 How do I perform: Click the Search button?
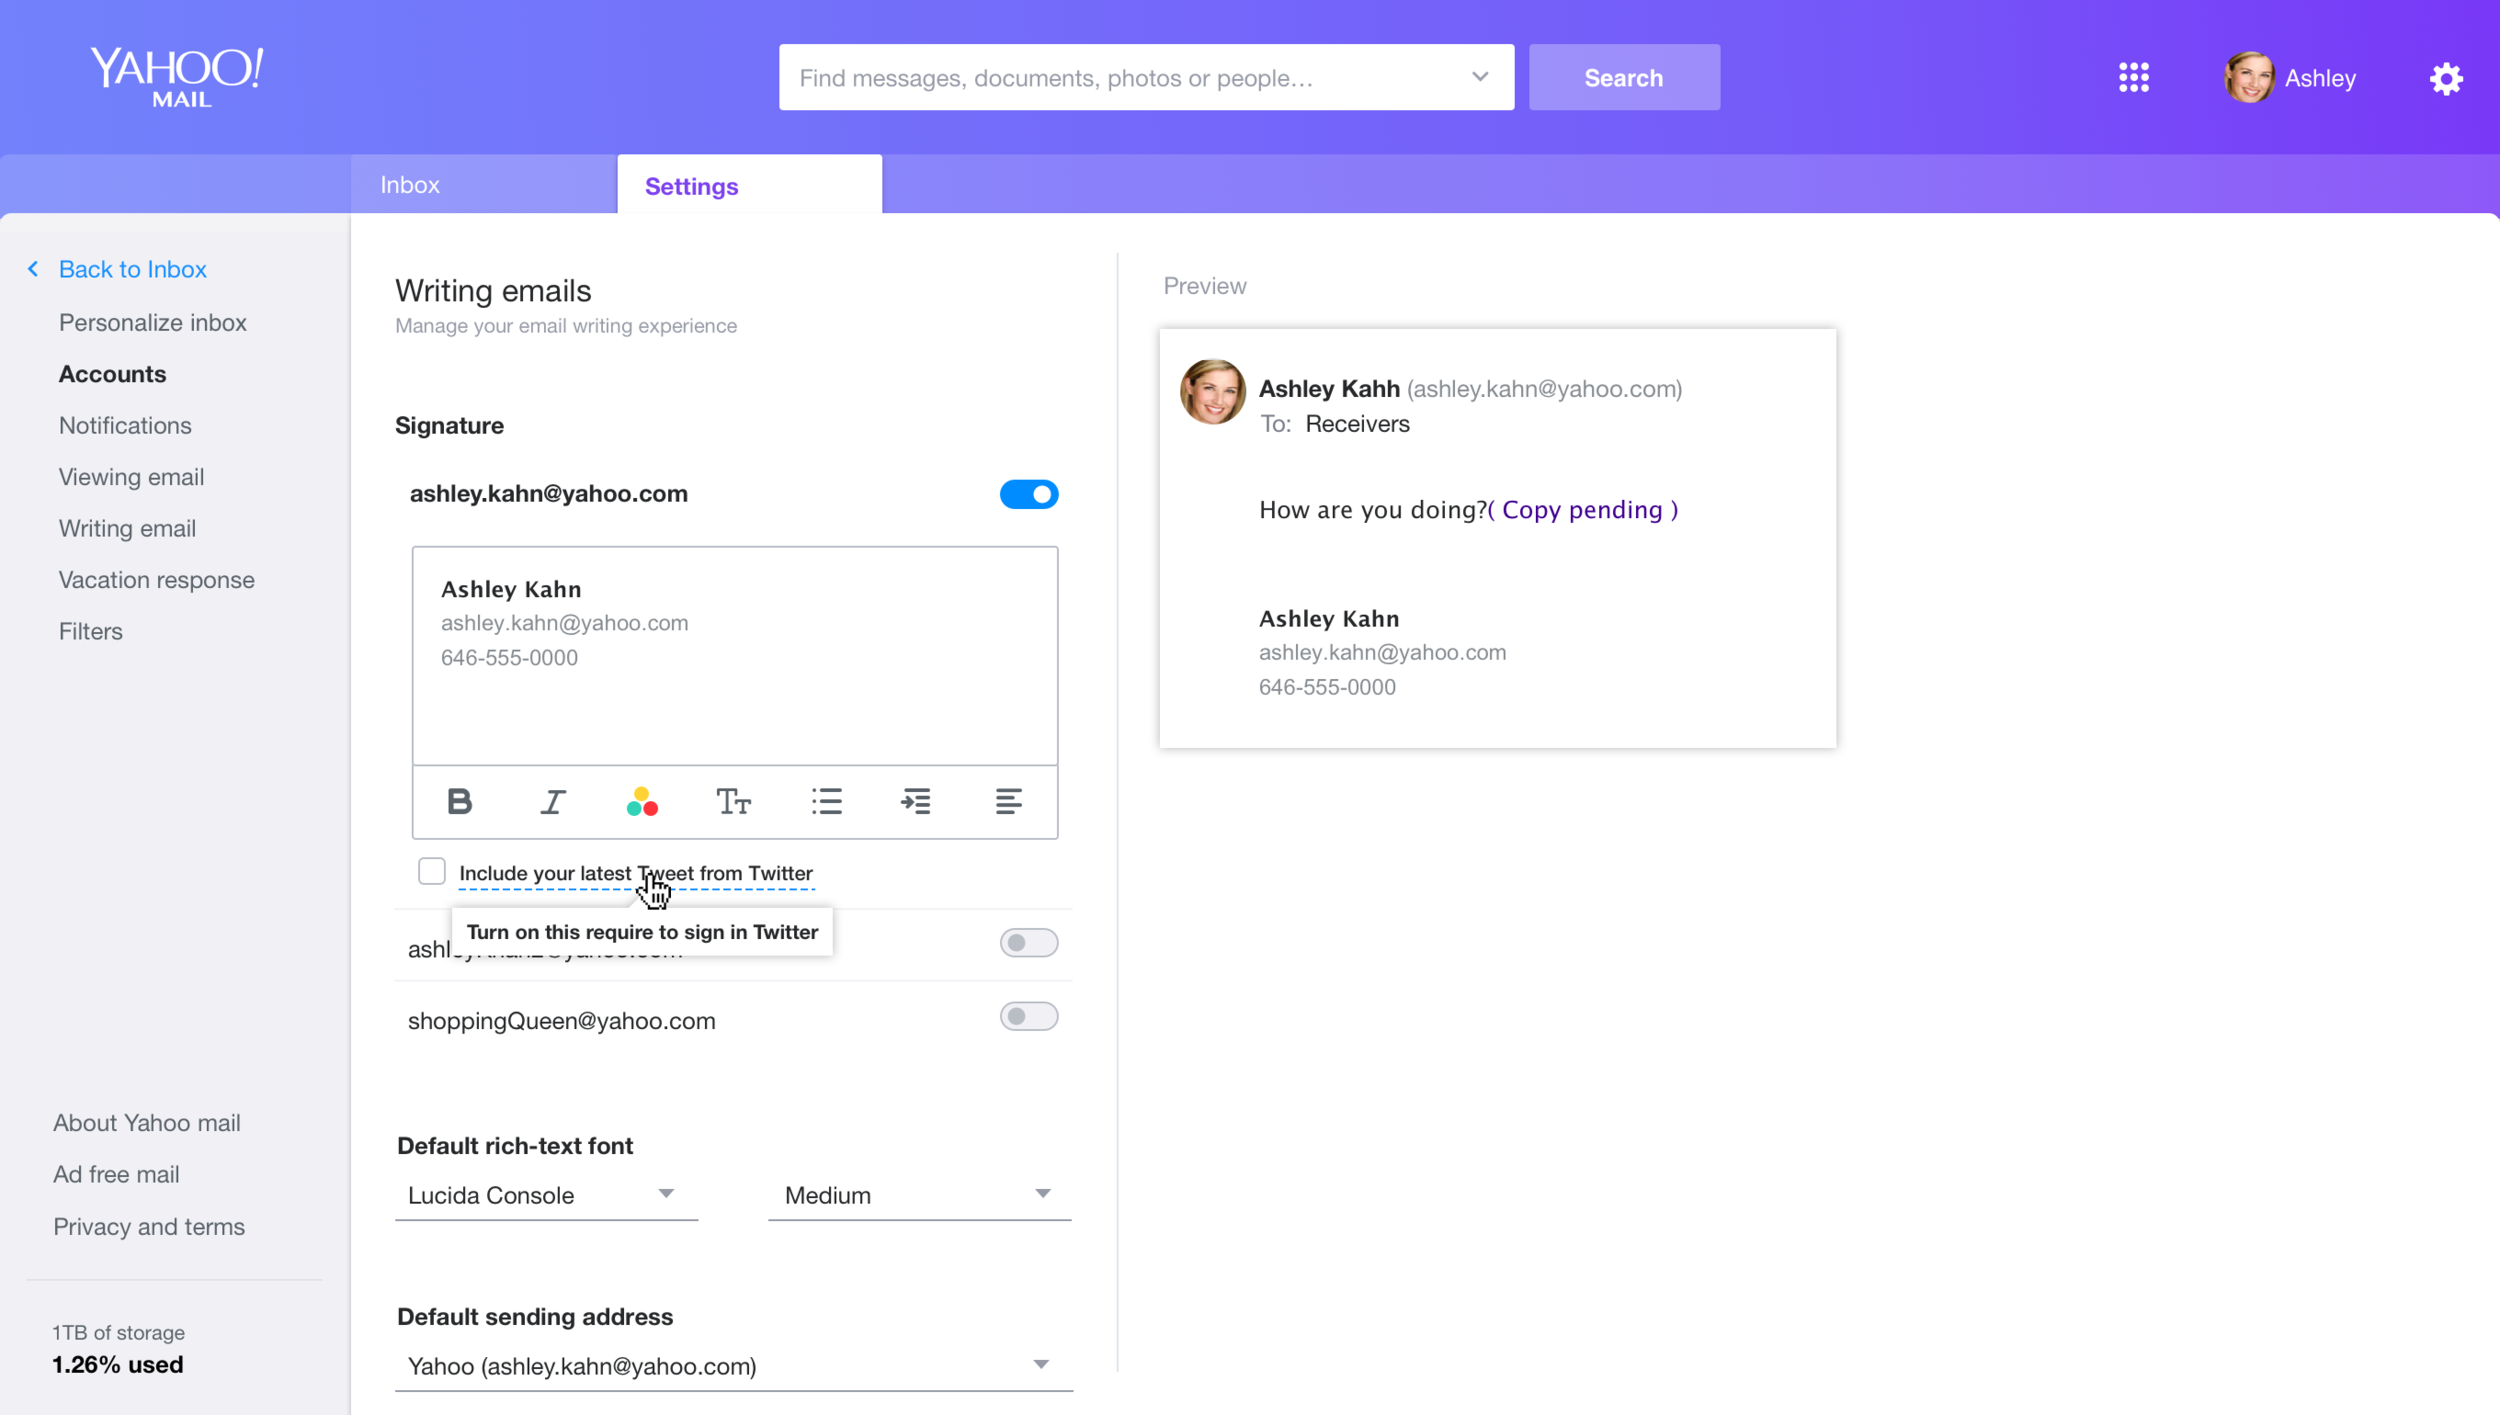point(1623,78)
